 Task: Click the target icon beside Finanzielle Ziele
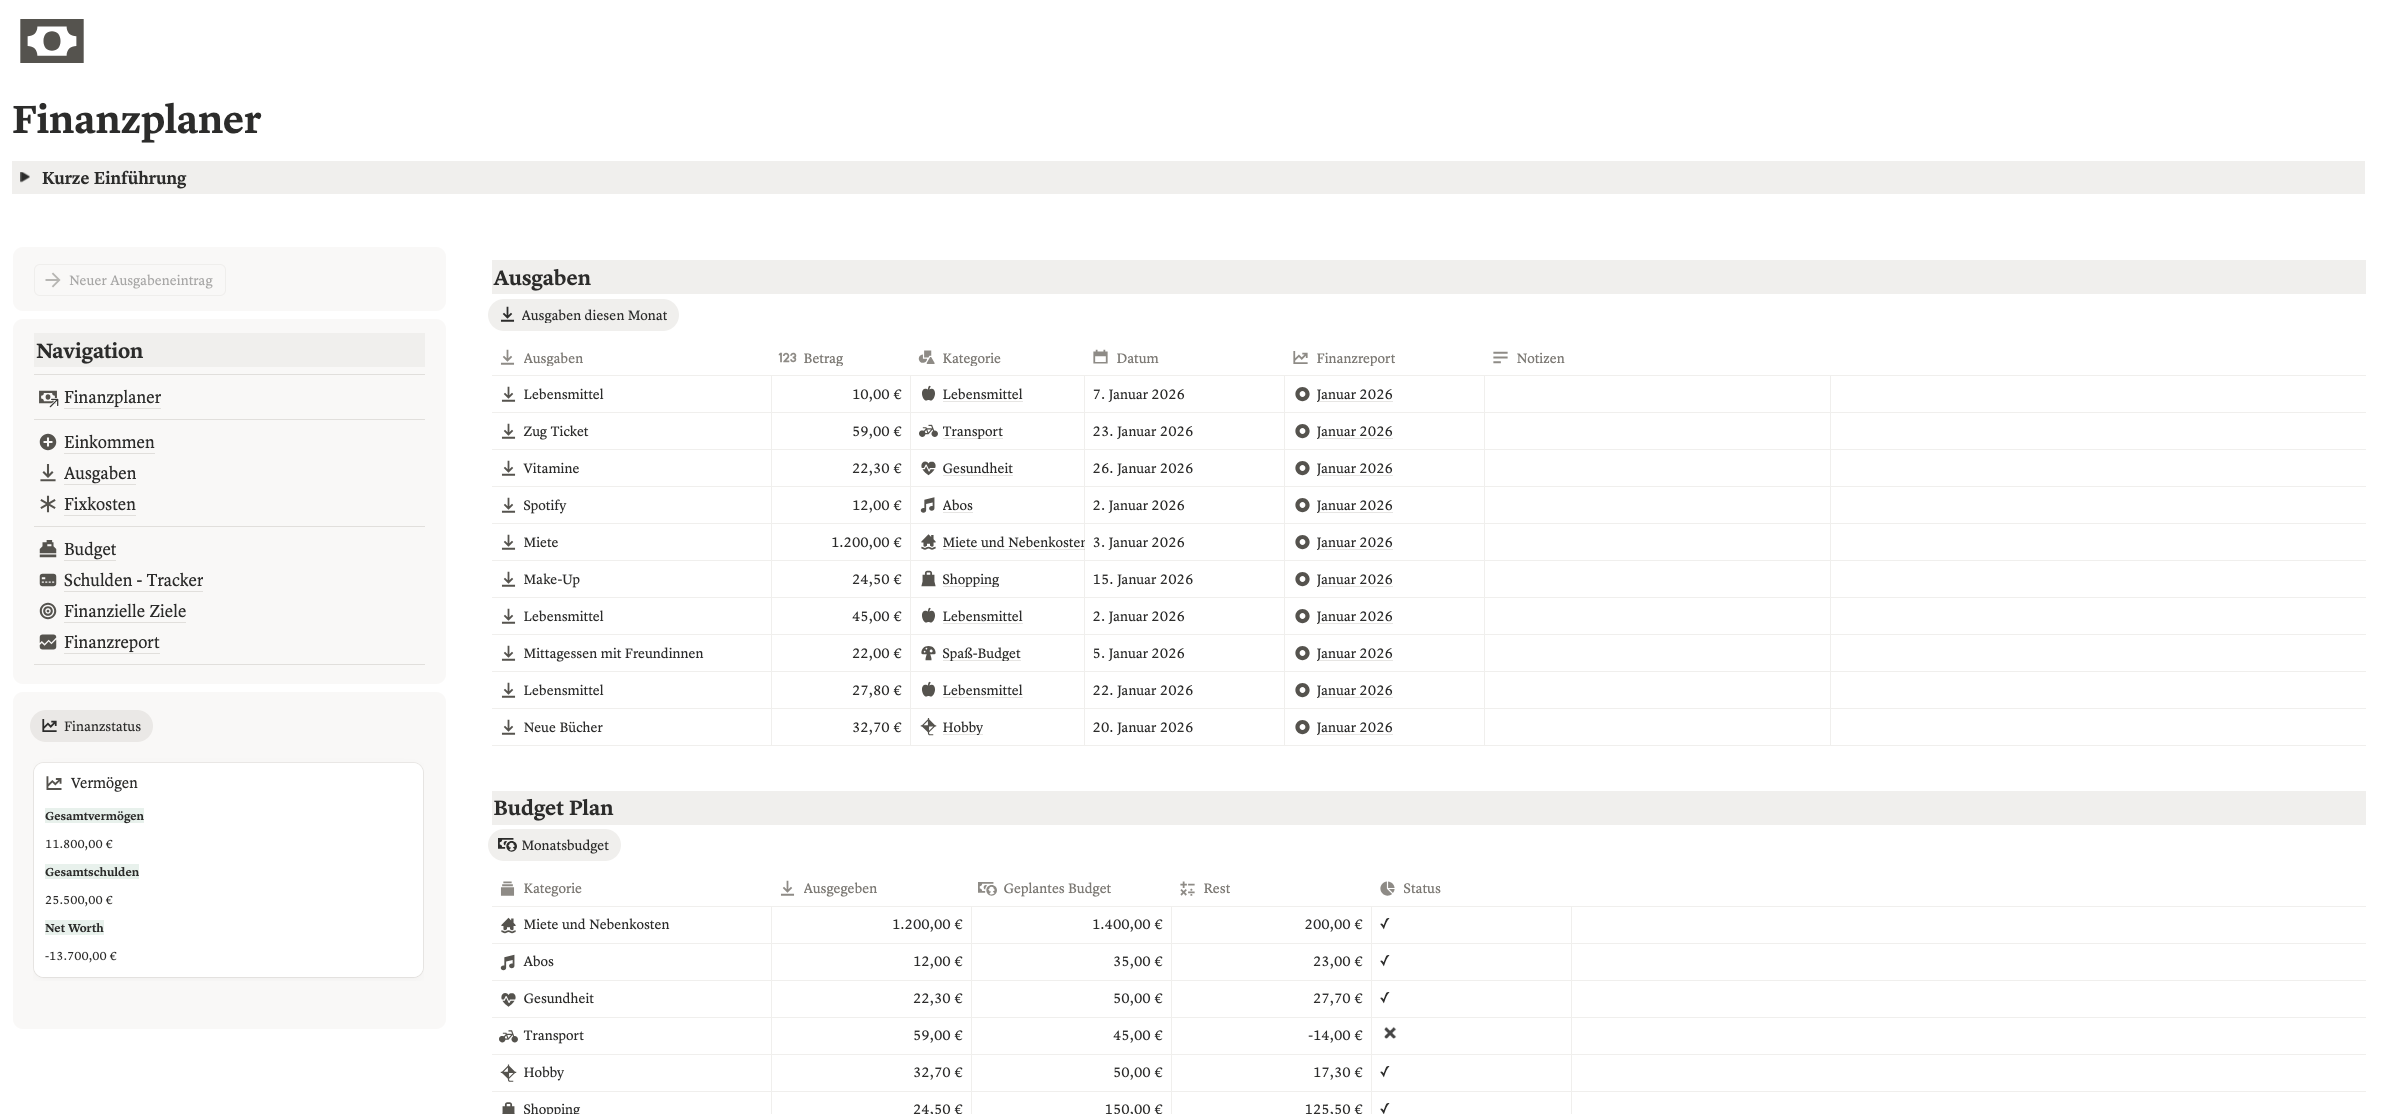47,611
